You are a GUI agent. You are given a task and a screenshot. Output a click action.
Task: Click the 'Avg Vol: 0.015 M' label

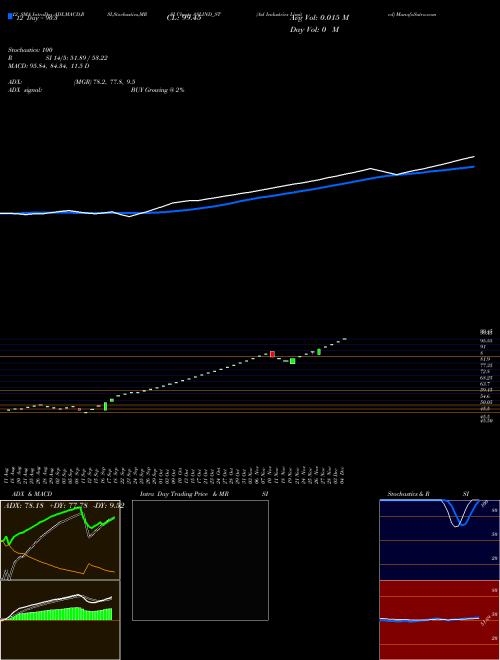[319, 18]
